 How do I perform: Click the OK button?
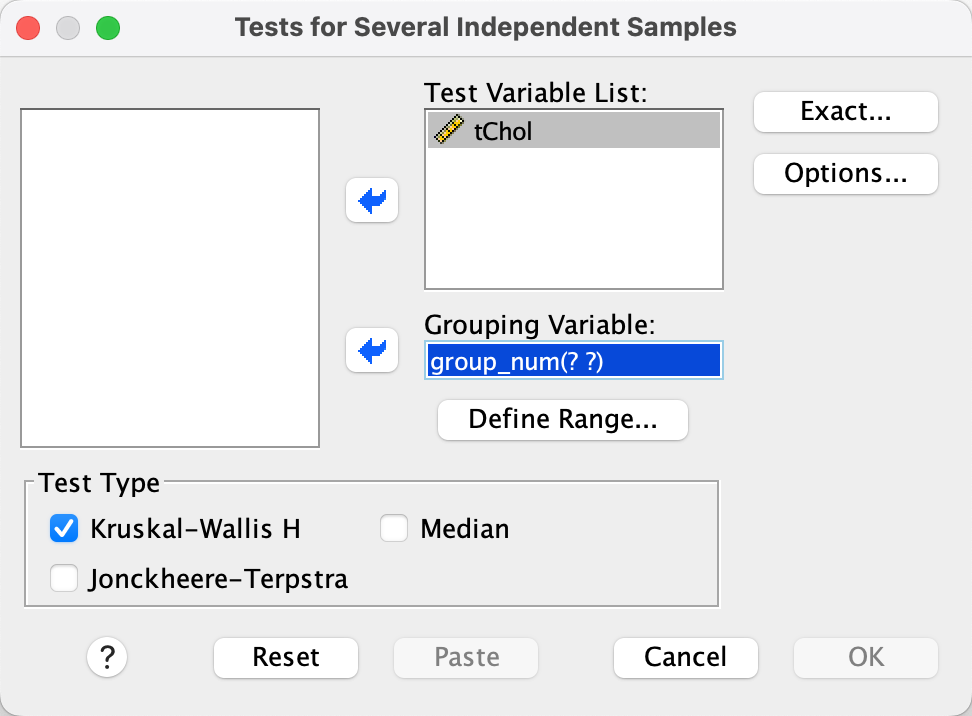[x=866, y=657]
